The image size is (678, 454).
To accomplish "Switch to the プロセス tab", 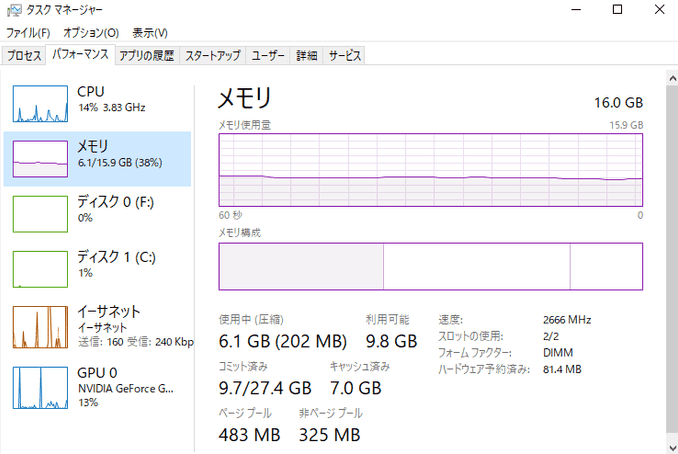I will pyautogui.click(x=24, y=55).
